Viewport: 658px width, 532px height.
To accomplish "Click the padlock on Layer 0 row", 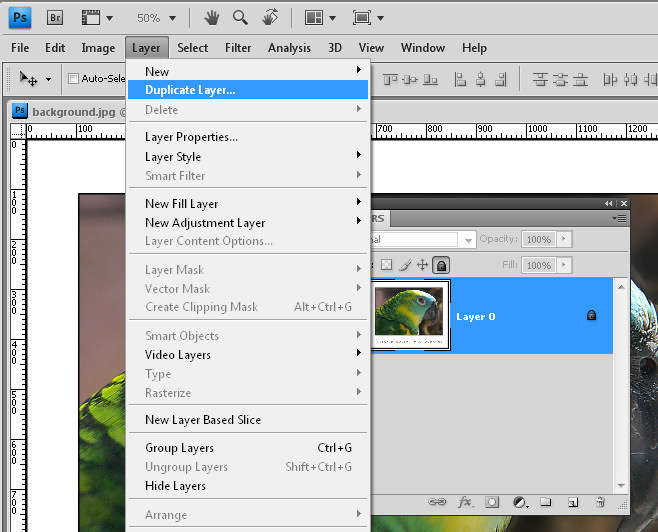I will [591, 315].
